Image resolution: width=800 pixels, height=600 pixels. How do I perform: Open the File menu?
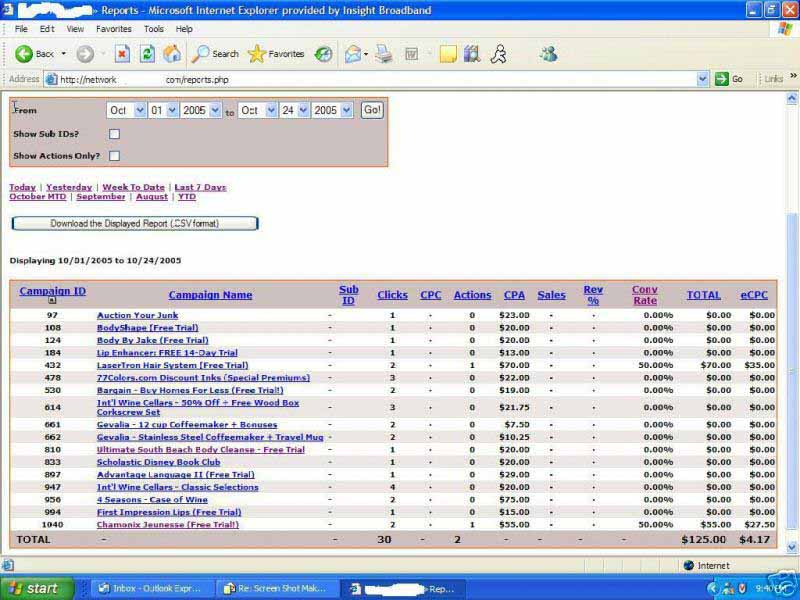[x=21, y=29]
